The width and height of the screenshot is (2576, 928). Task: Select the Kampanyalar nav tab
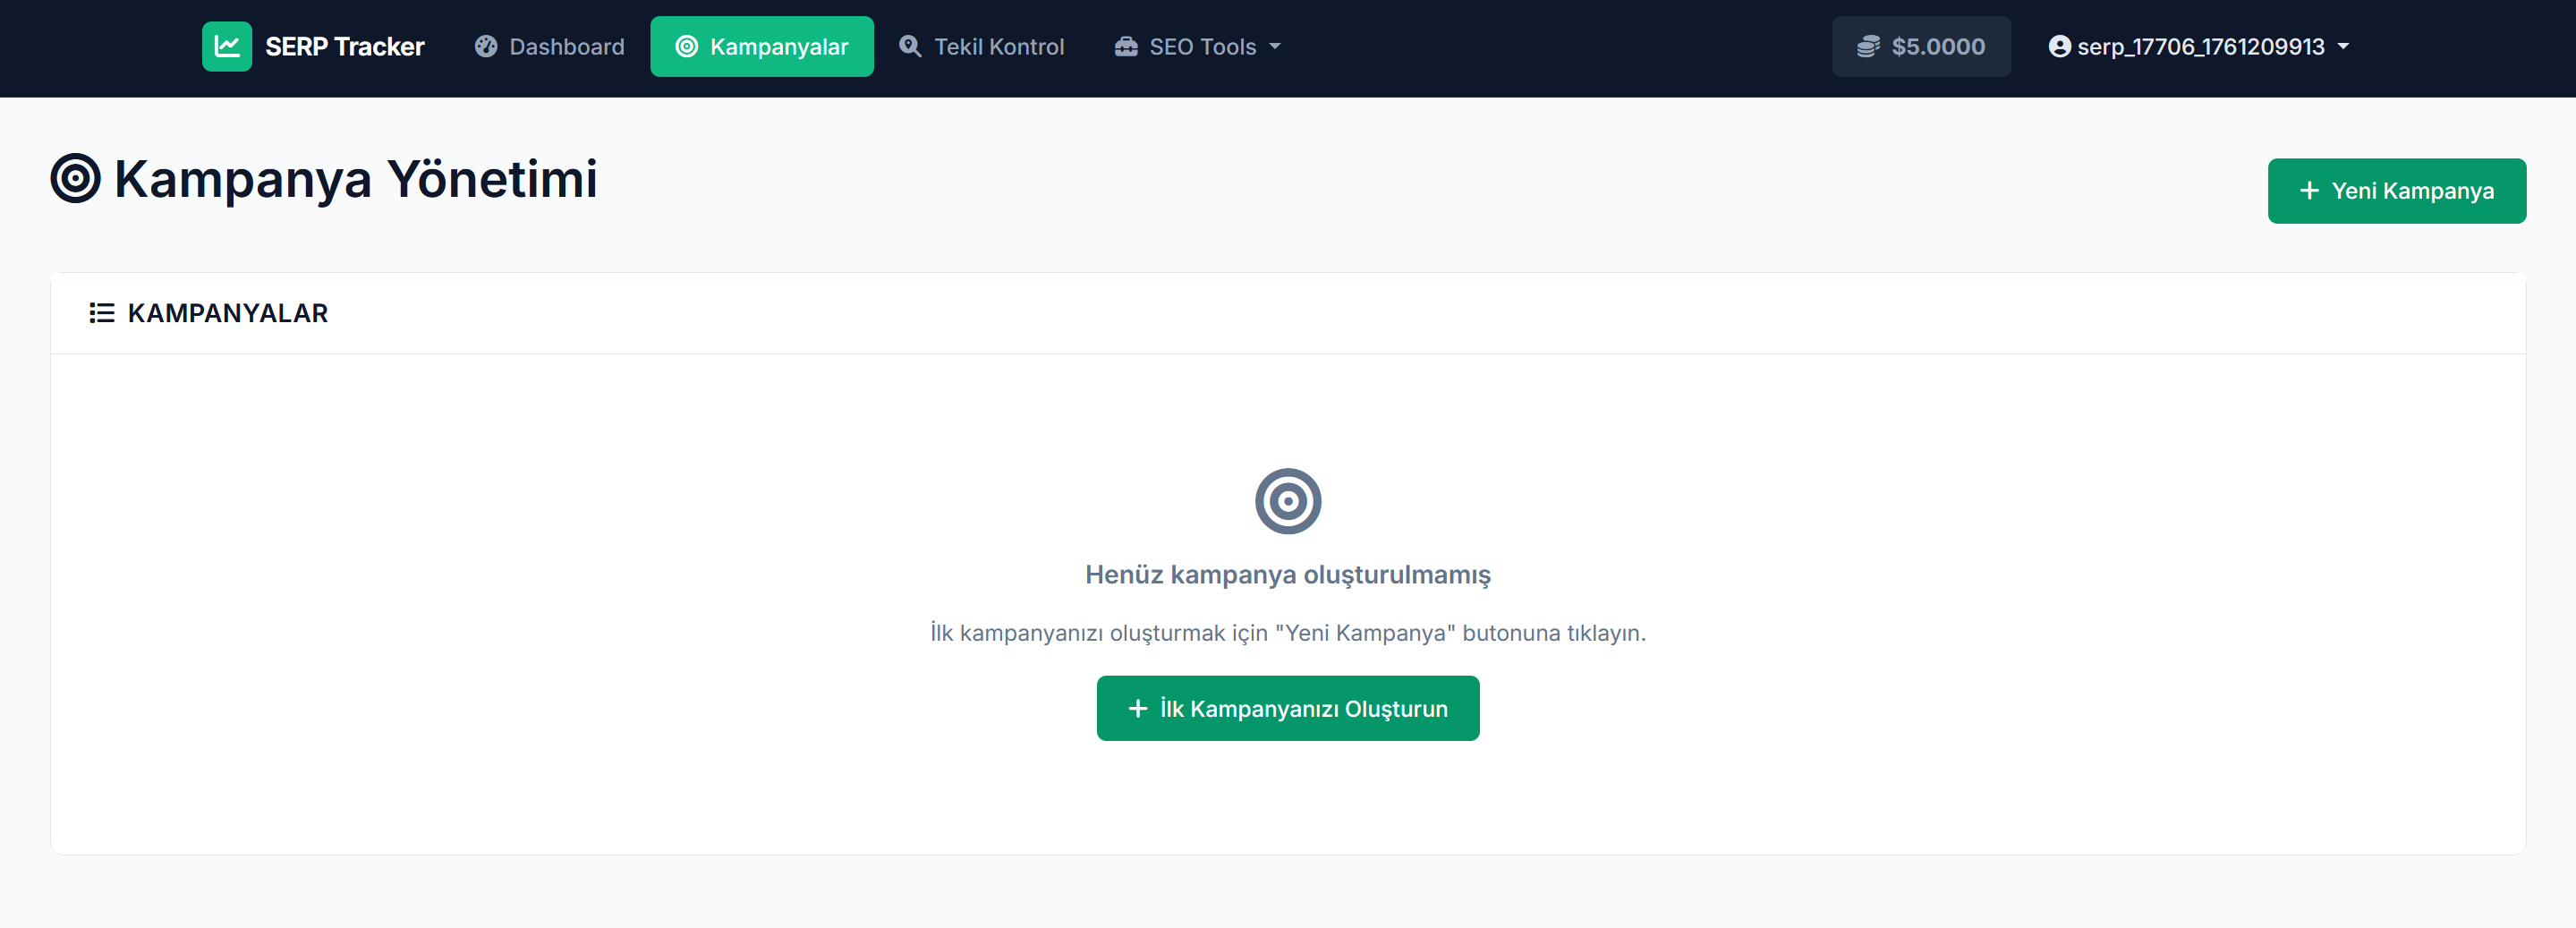762,47
